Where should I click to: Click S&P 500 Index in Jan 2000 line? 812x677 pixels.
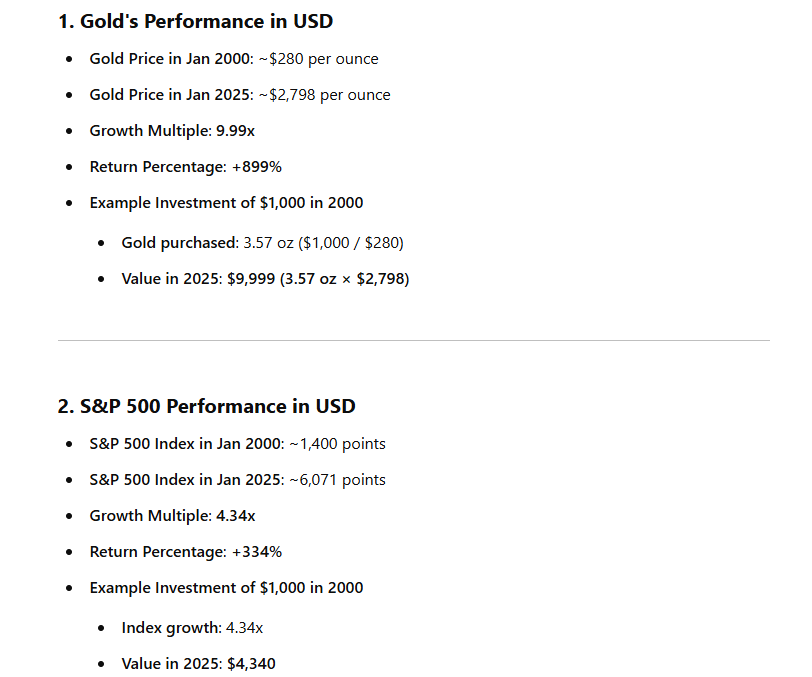(x=237, y=444)
